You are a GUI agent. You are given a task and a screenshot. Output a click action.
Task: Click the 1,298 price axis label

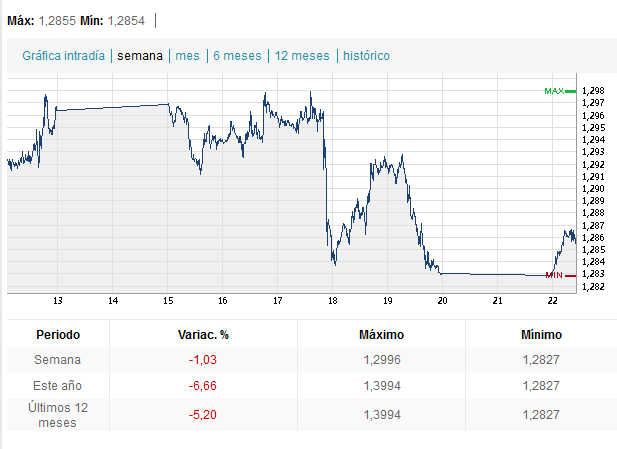tap(593, 91)
